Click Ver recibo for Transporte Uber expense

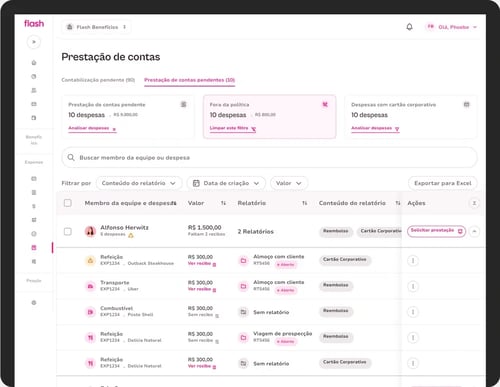click(x=202, y=289)
